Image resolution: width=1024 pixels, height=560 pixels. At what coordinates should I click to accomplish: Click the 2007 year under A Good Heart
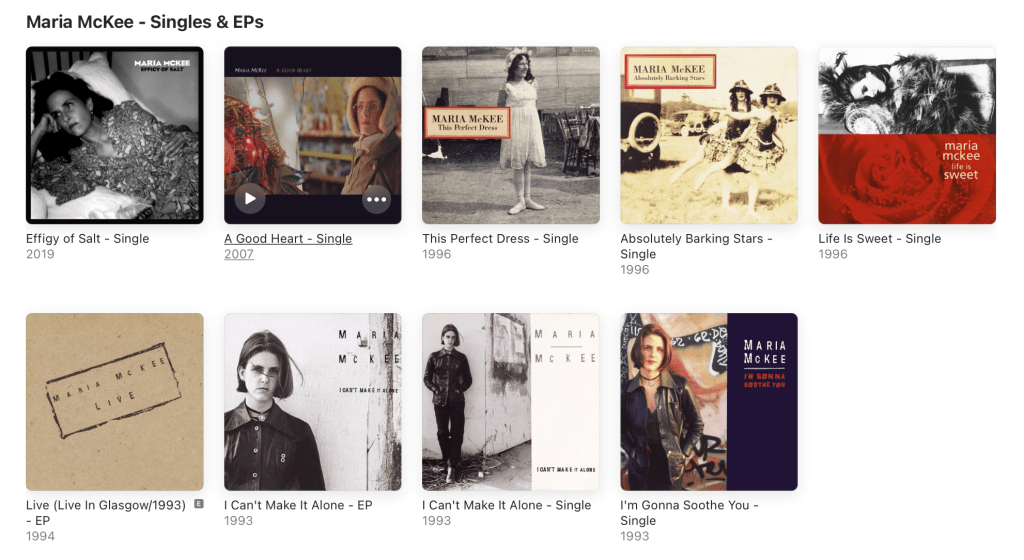tap(239, 255)
